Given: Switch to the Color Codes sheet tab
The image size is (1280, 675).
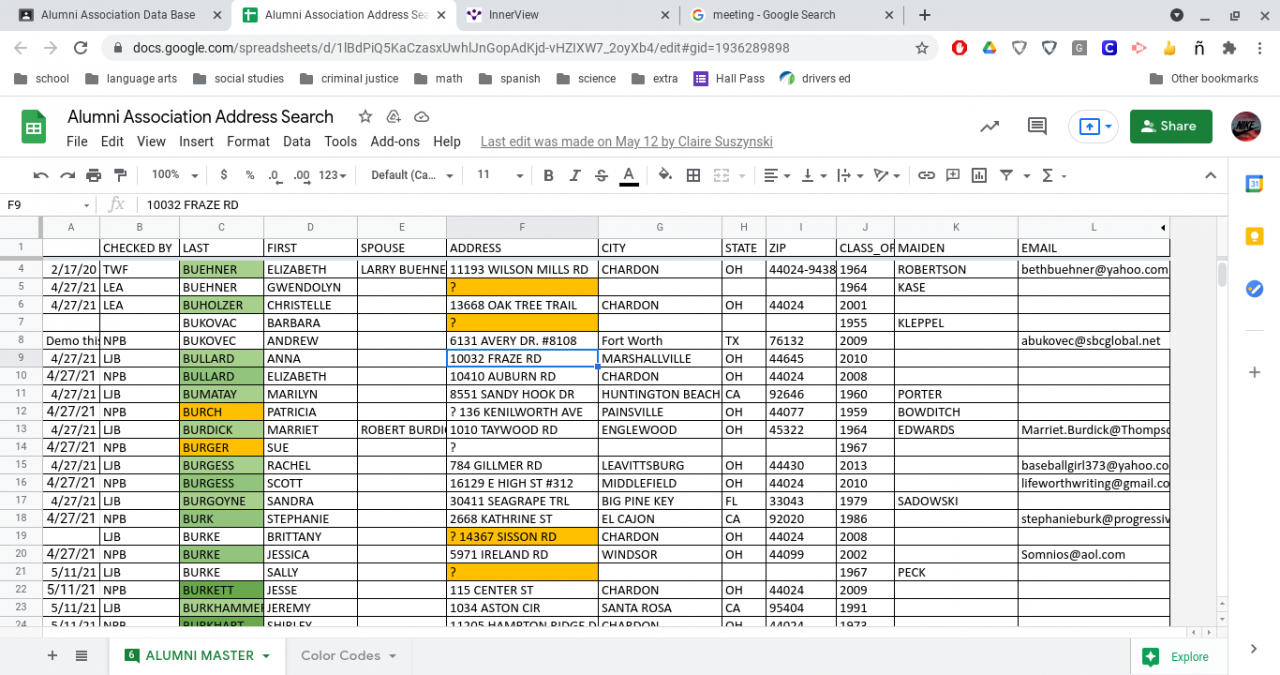Looking at the screenshot, I should [340, 656].
